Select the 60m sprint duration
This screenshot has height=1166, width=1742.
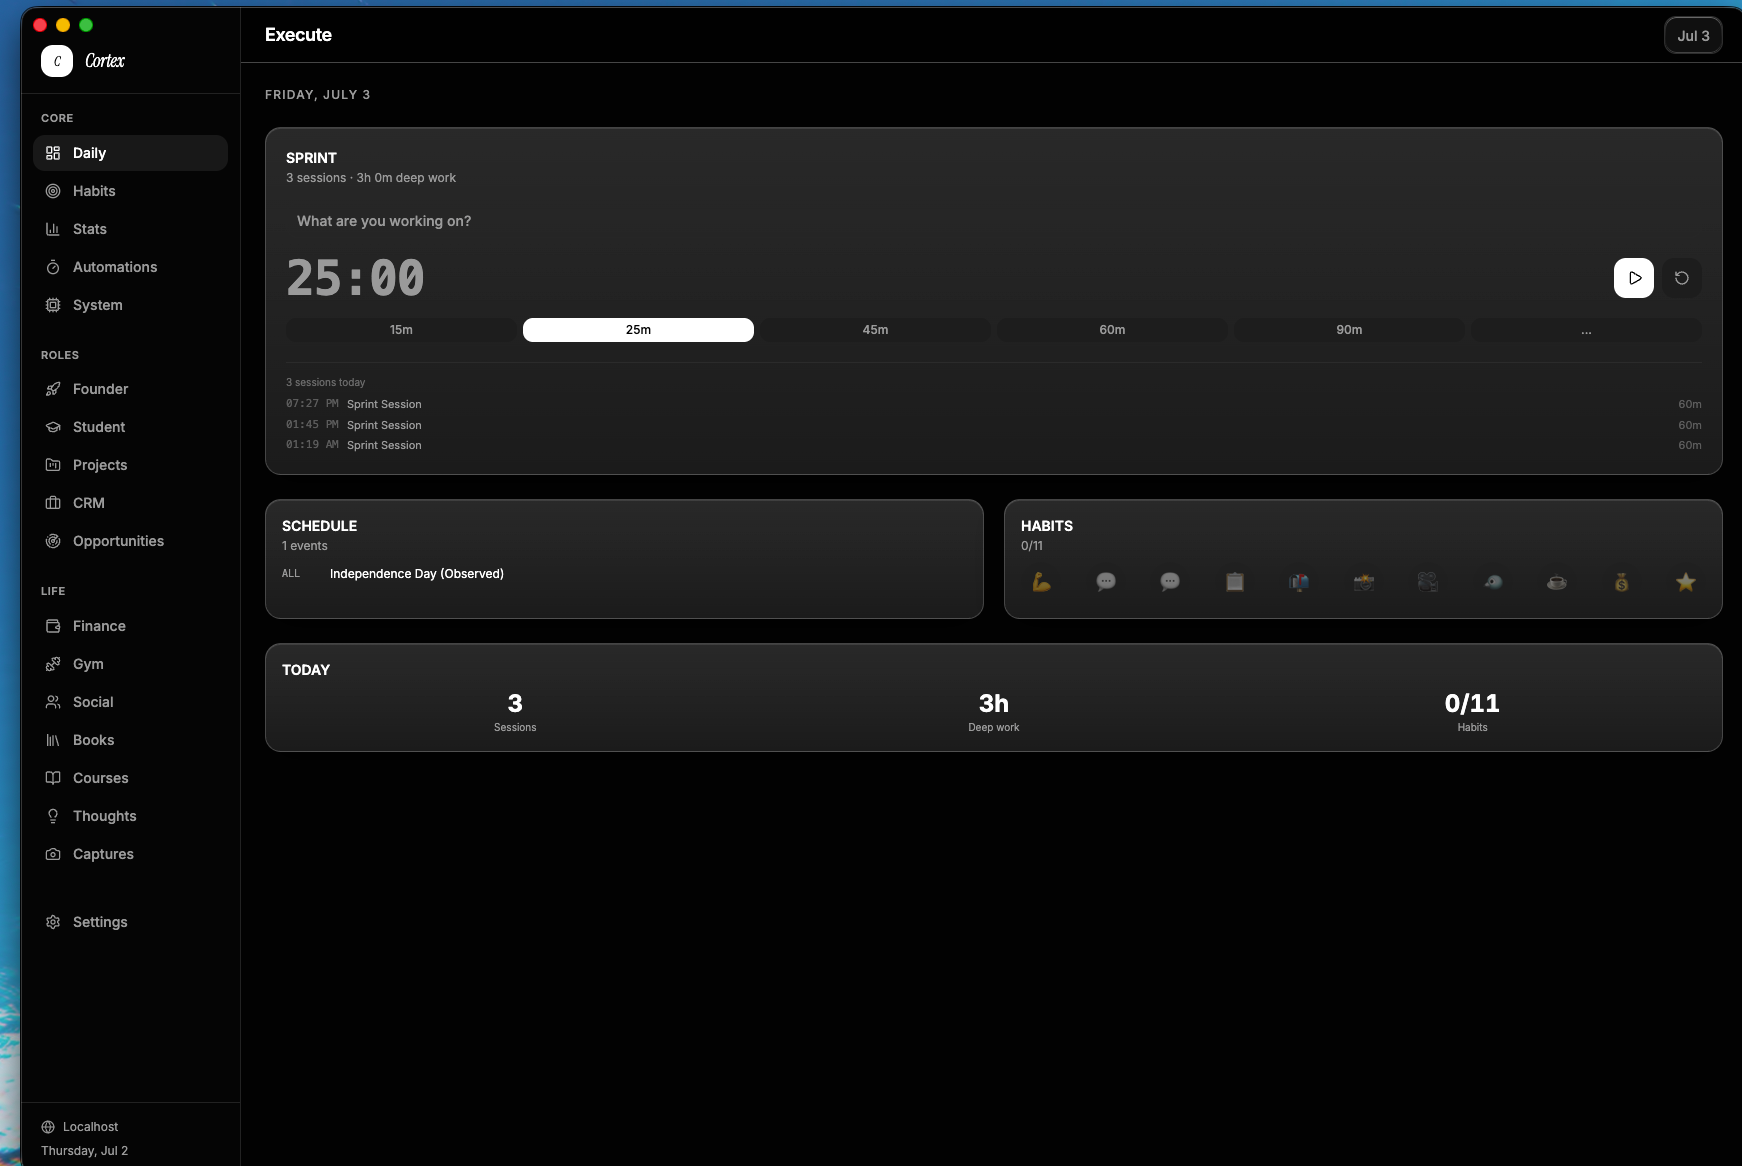[1112, 330]
